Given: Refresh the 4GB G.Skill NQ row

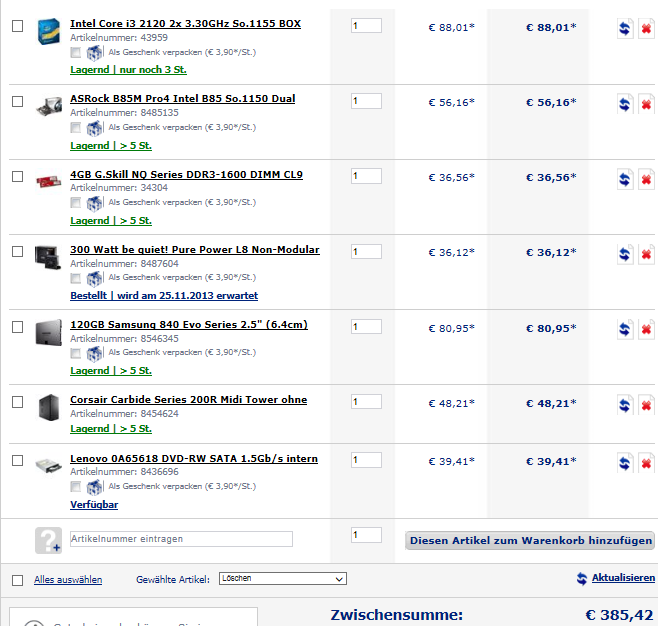Looking at the screenshot, I should click(624, 179).
